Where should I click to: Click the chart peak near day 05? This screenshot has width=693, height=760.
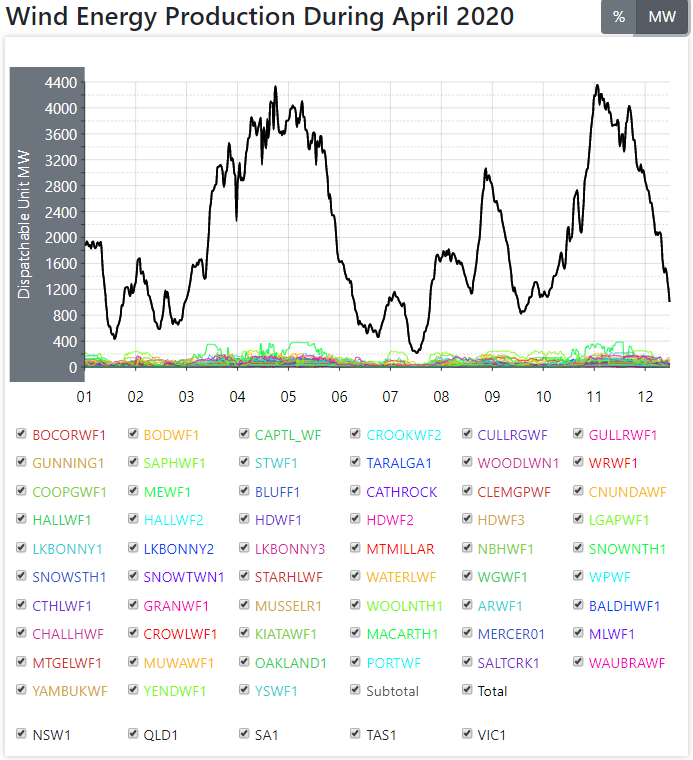[275, 87]
